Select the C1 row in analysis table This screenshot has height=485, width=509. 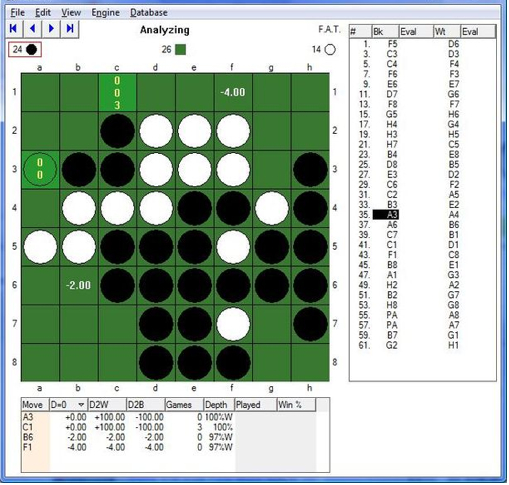tap(168, 427)
